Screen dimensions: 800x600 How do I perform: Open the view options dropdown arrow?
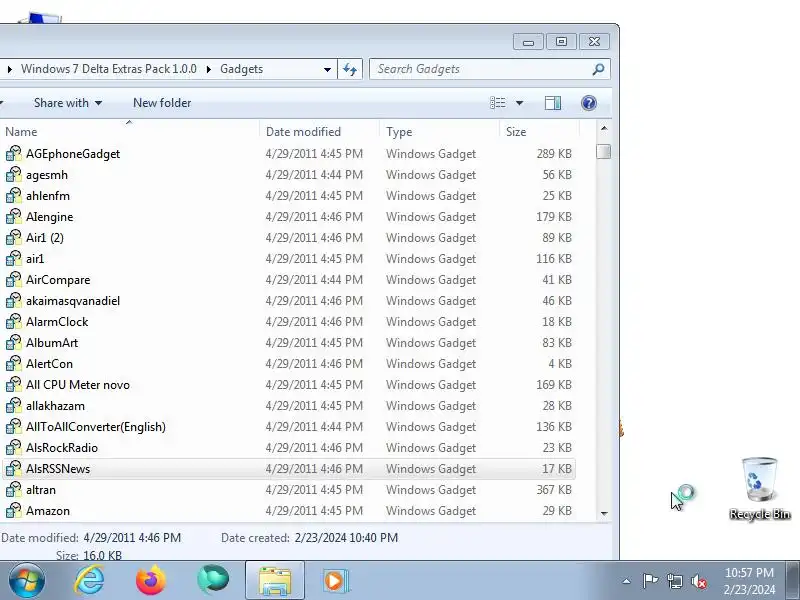coord(519,103)
